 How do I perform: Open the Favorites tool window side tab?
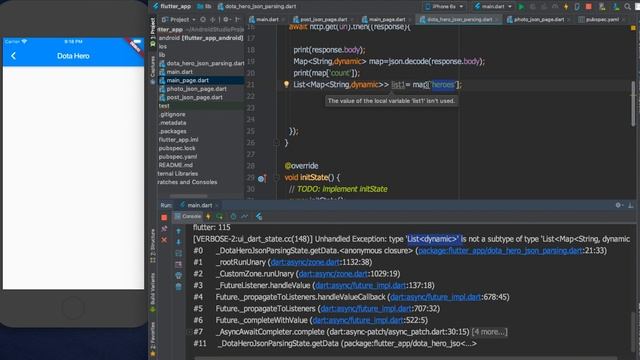pyautogui.click(x=153, y=340)
